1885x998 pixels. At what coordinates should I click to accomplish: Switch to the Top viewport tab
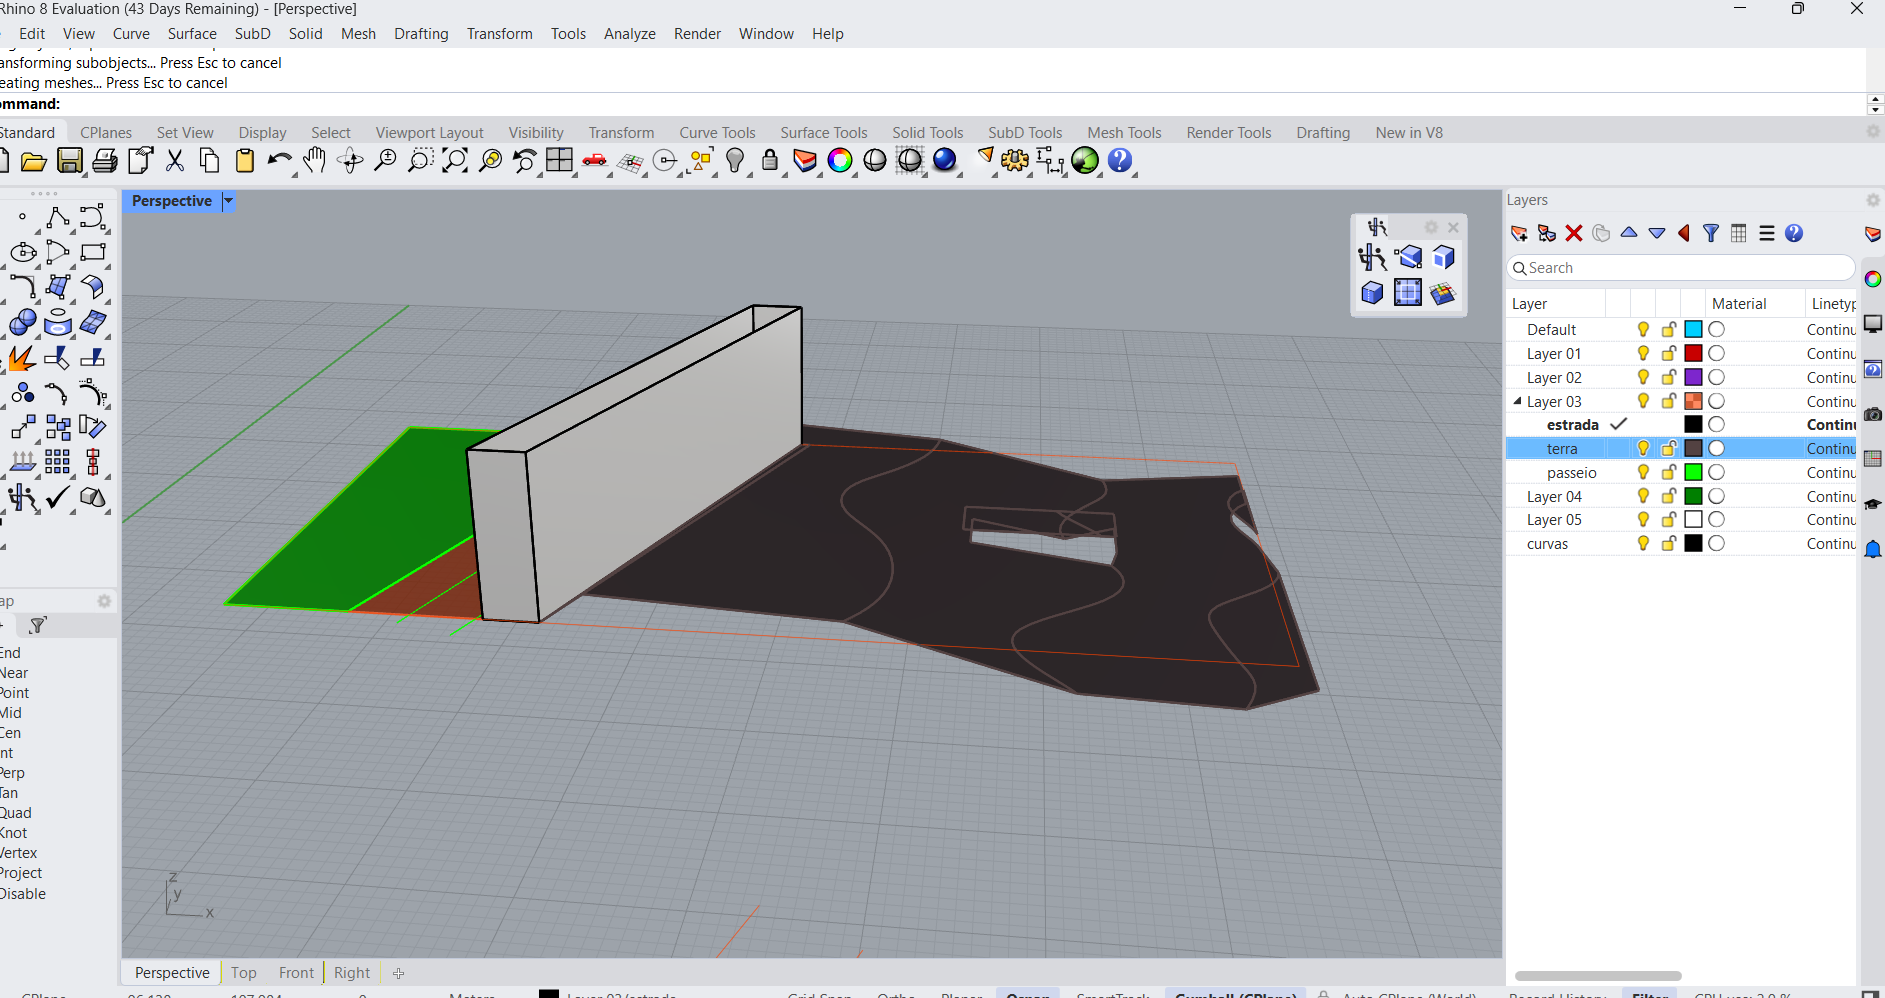click(x=243, y=973)
